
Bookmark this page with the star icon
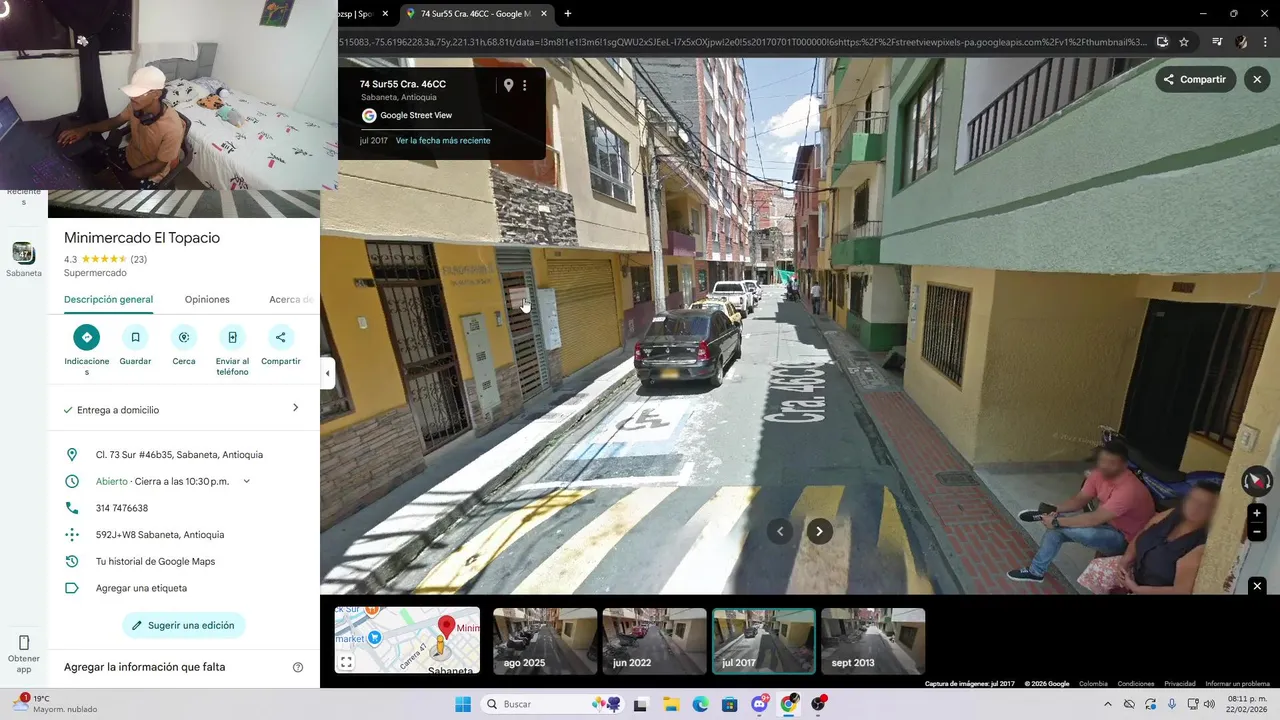[1184, 42]
